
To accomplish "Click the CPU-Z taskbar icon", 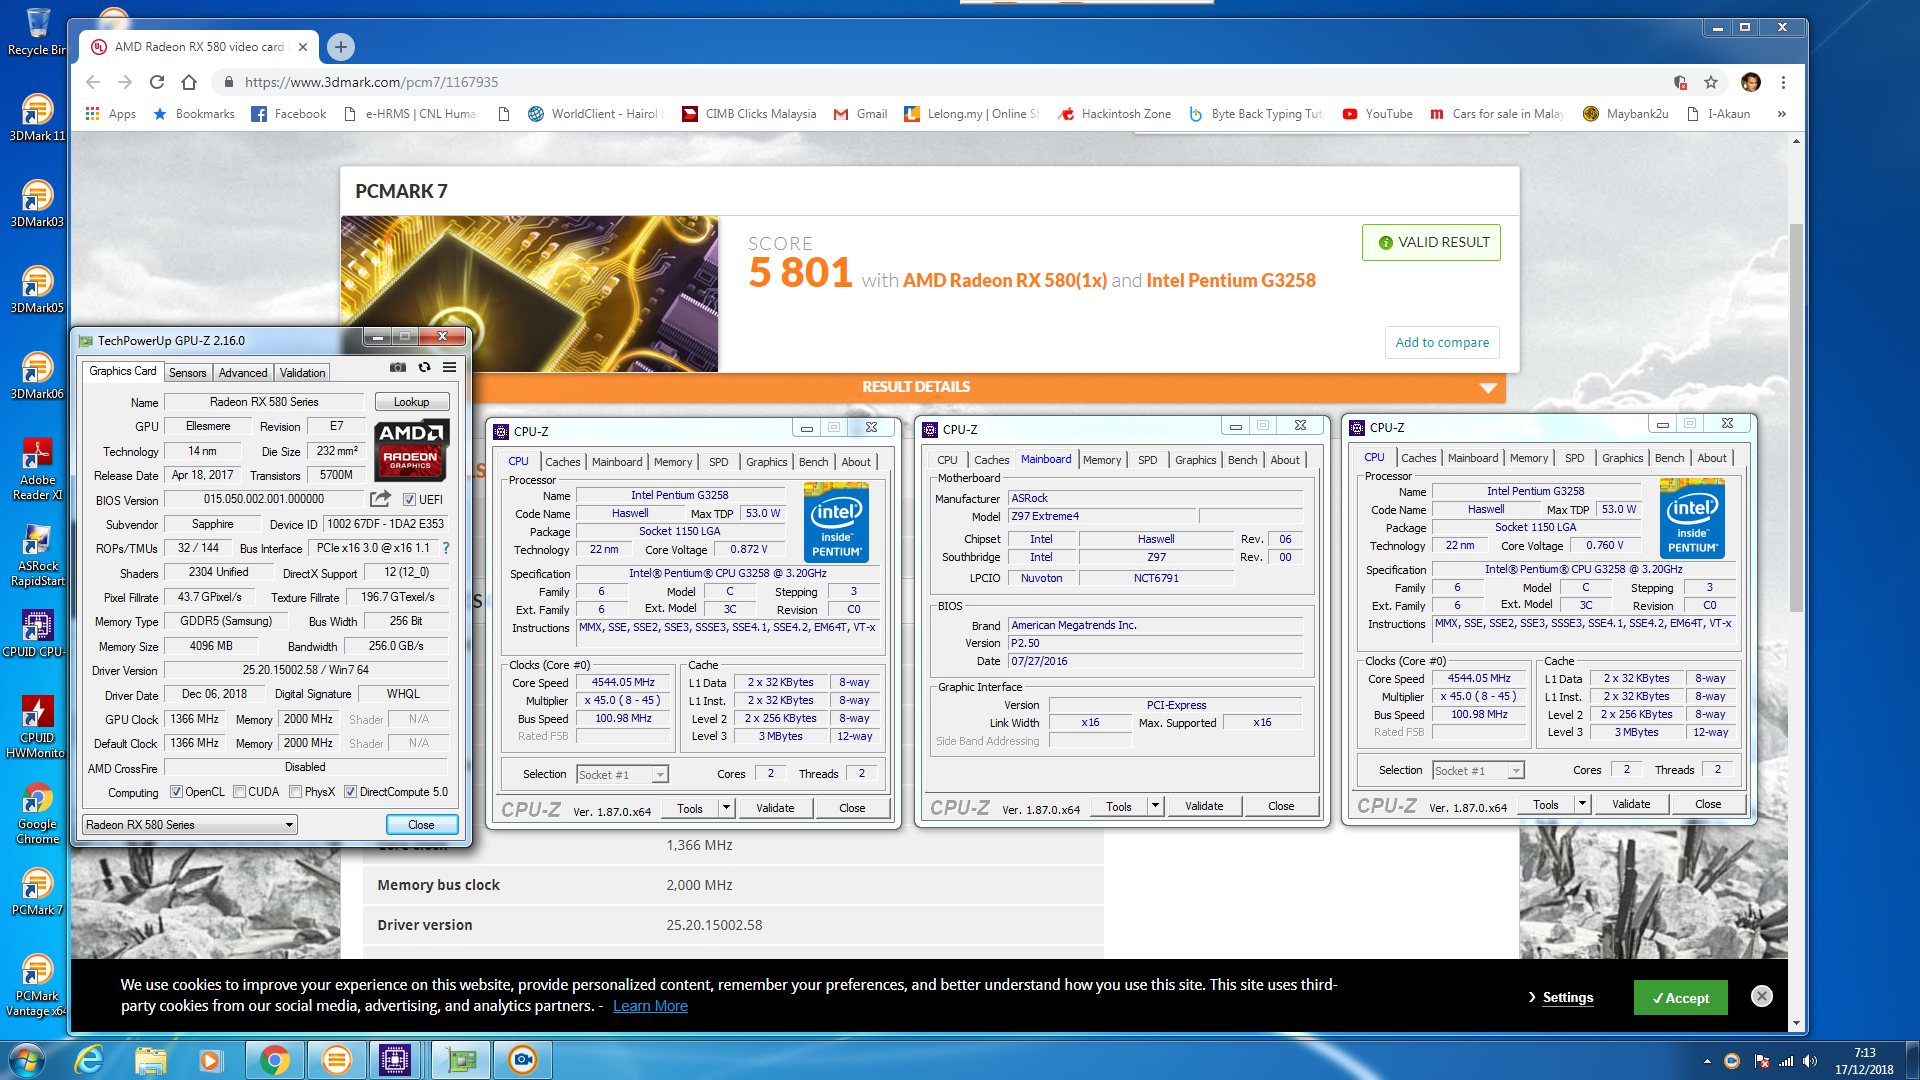I will pos(395,1060).
